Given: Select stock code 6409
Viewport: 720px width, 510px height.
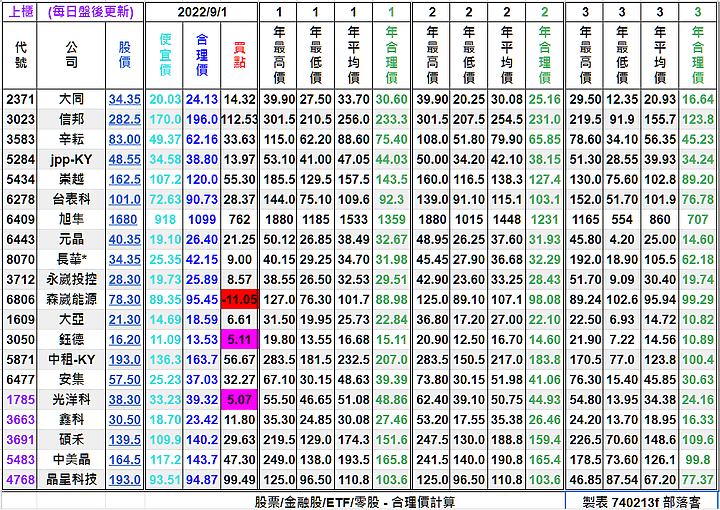Looking at the screenshot, I should [x=20, y=219].
